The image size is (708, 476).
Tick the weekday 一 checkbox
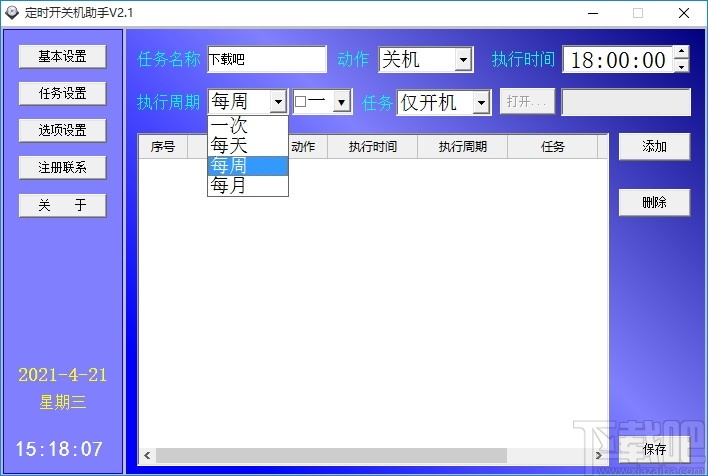pyautogui.click(x=300, y=102)
